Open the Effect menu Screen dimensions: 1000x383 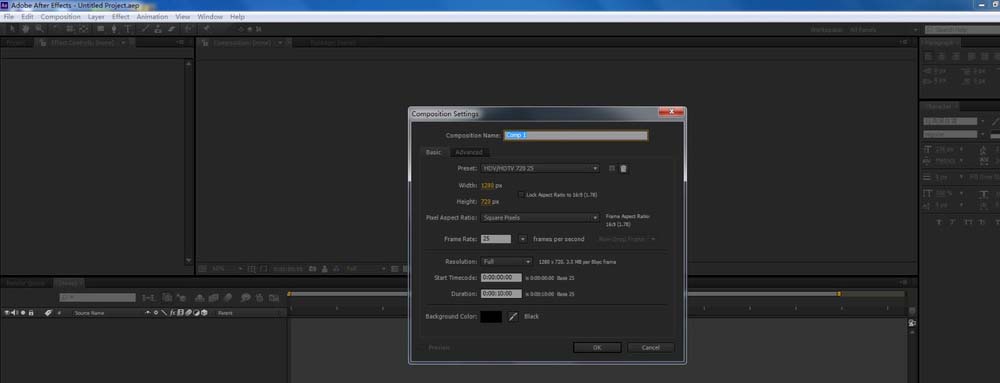point(121,17)
